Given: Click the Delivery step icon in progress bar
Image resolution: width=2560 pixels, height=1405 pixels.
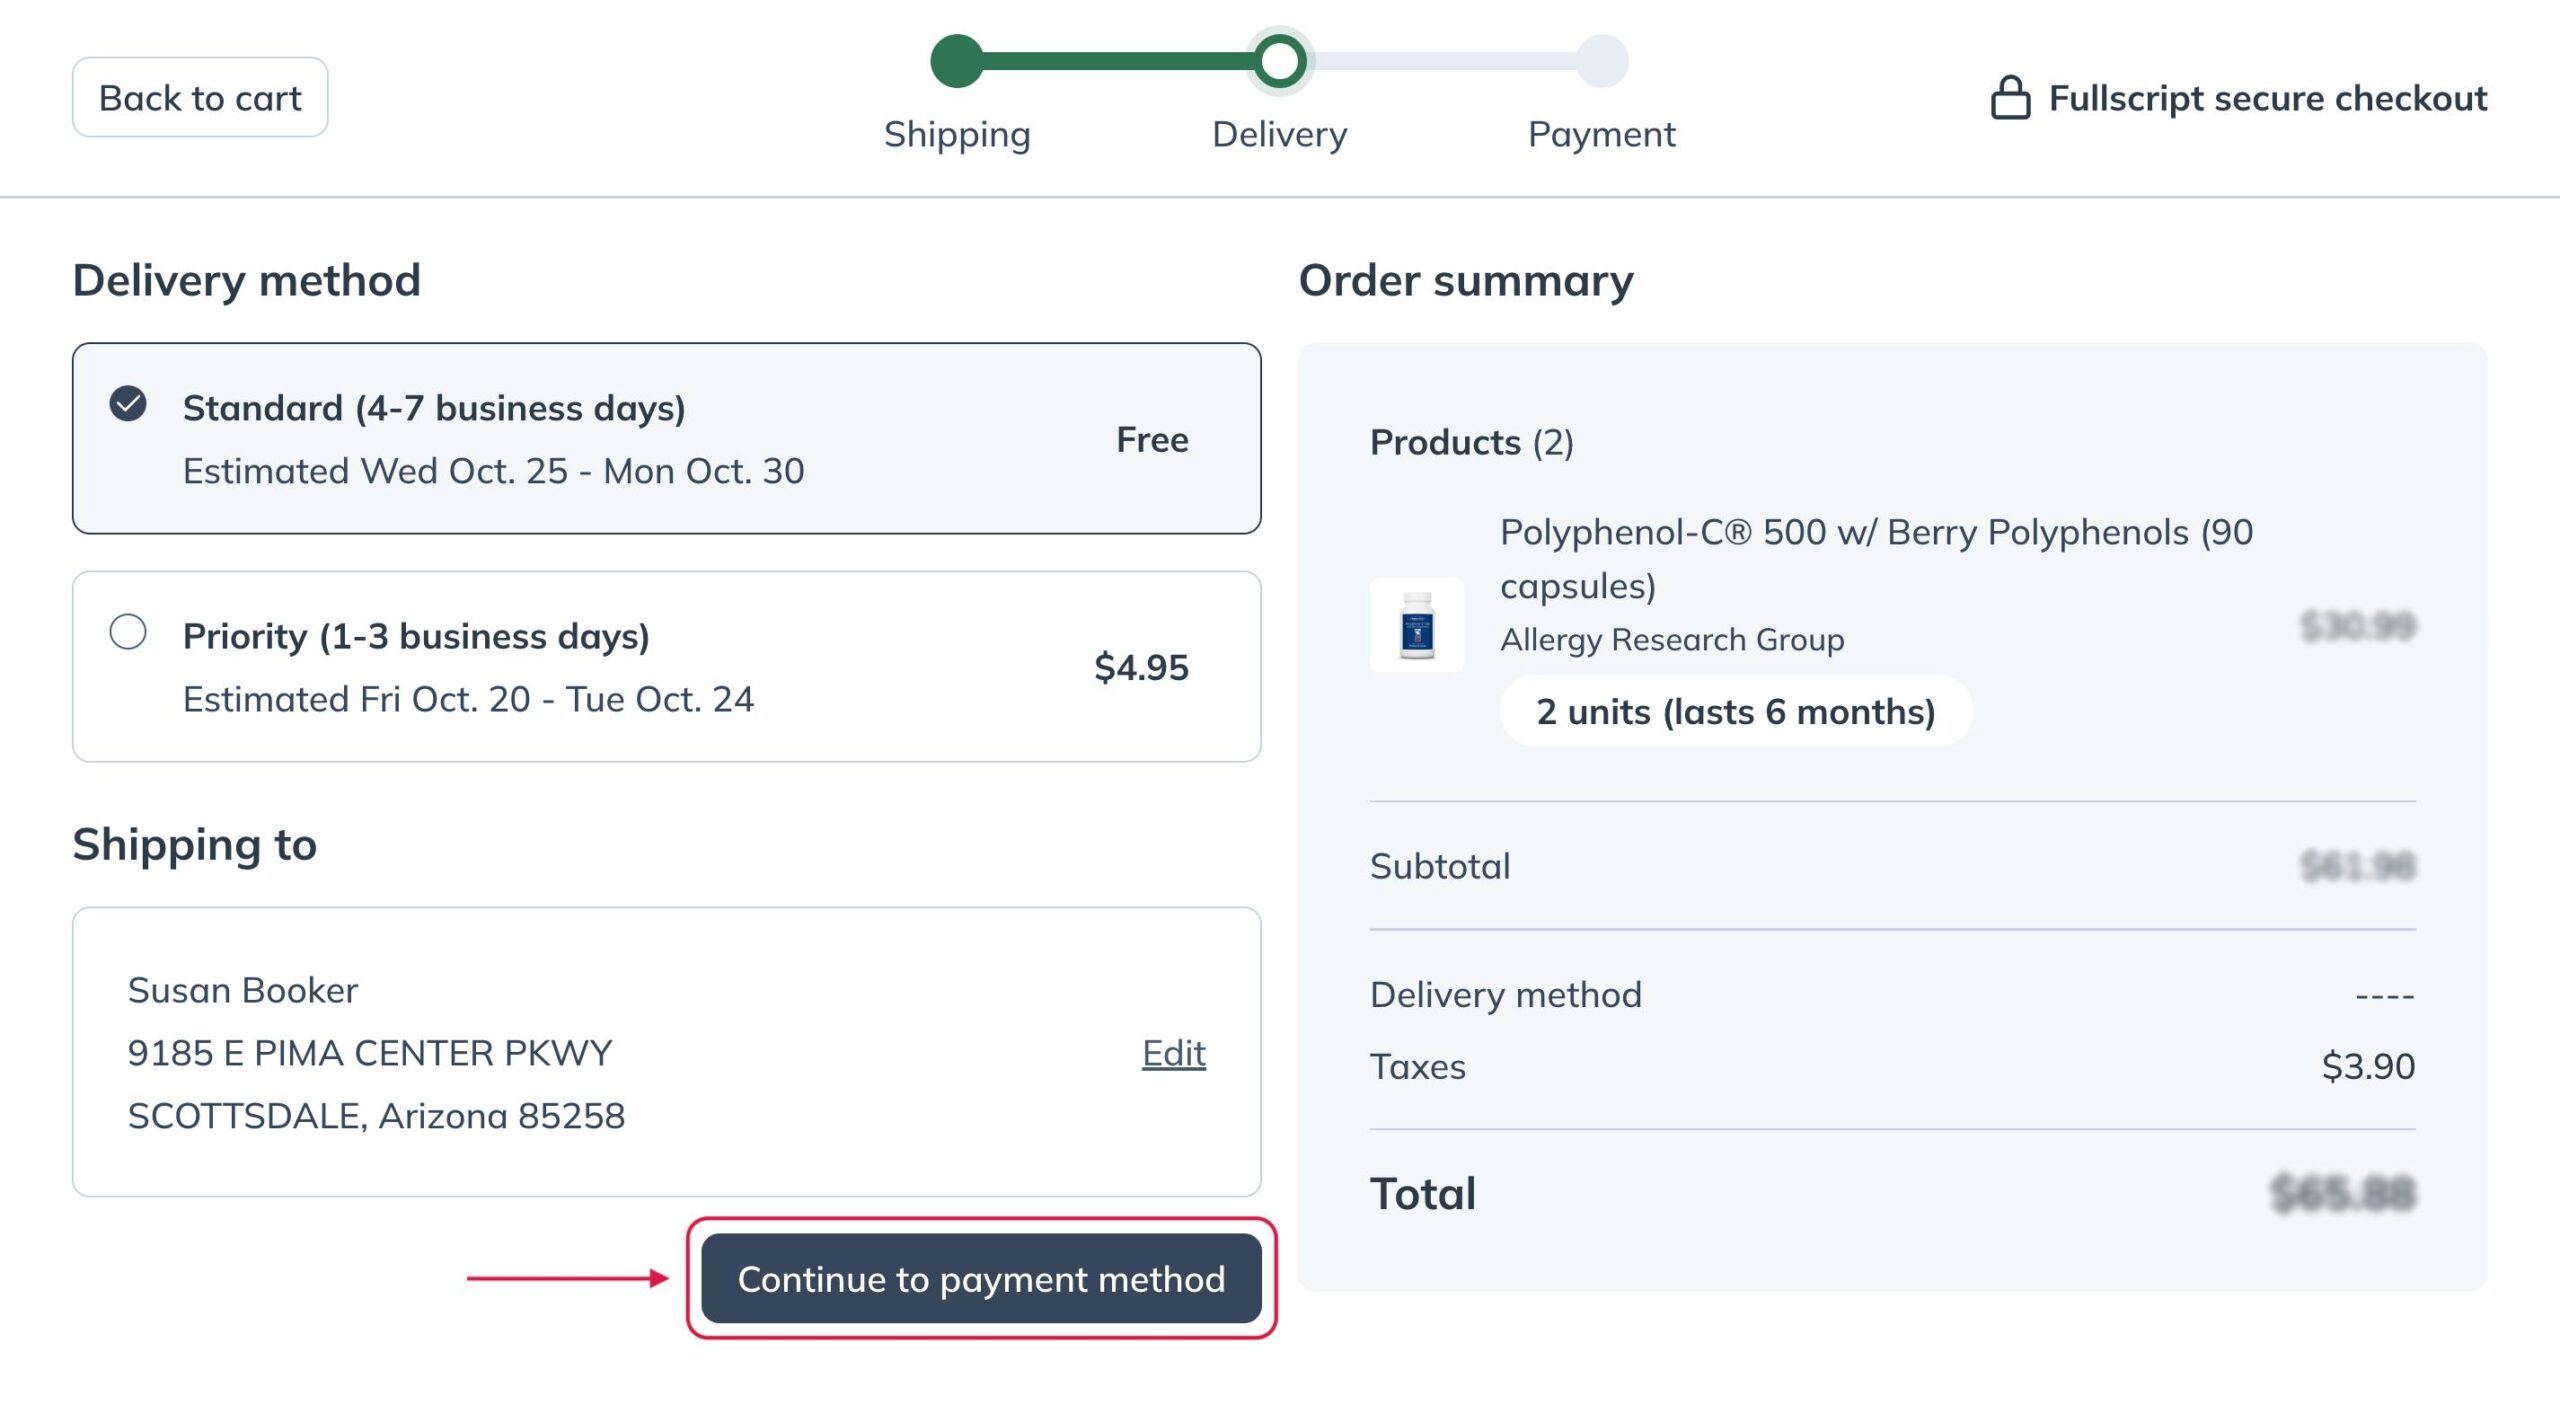Looking at the screenshot, I should (x=1278, y=61).
